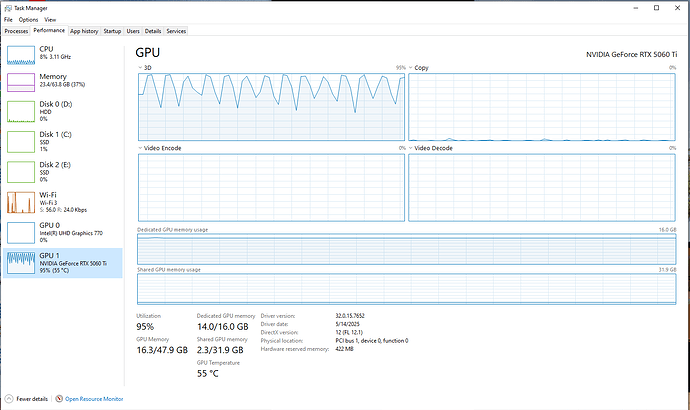The height and width of the screenshot is (410, 690).
Task: Click the 95% Utilization value
Action: (x=145, y=327)
